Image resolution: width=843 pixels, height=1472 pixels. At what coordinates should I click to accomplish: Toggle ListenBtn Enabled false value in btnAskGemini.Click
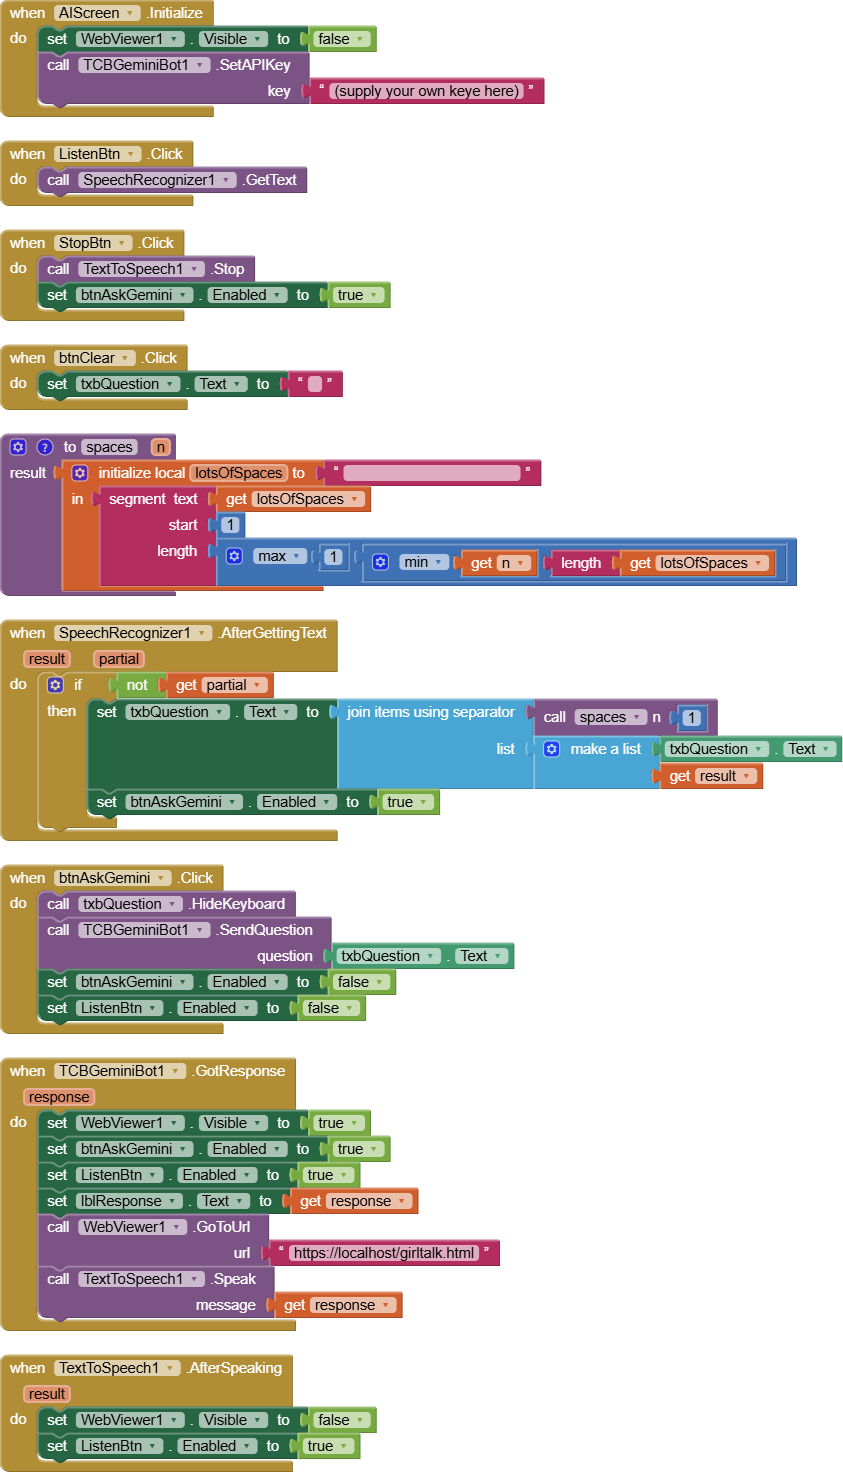[x=330, y=1008]
